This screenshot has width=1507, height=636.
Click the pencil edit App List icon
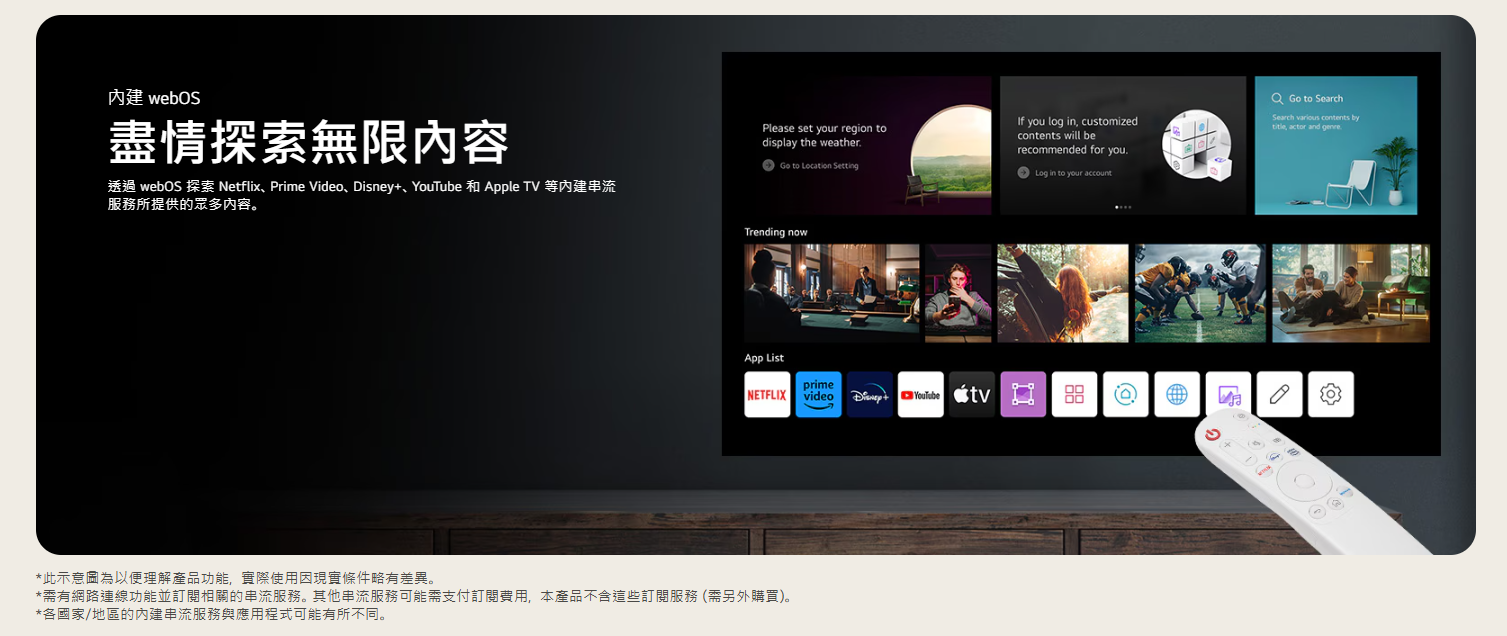(x=1279, y=395)
